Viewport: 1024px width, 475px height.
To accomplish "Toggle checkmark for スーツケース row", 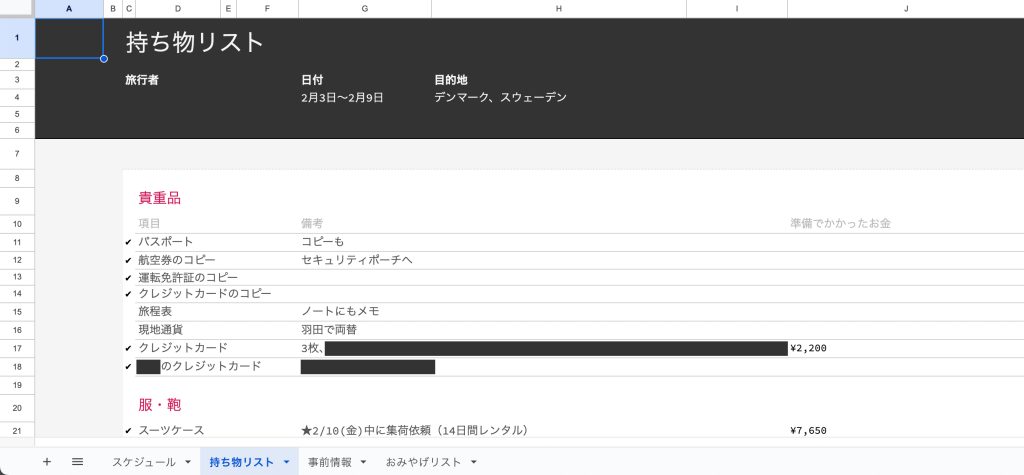I will click(129, 431).
